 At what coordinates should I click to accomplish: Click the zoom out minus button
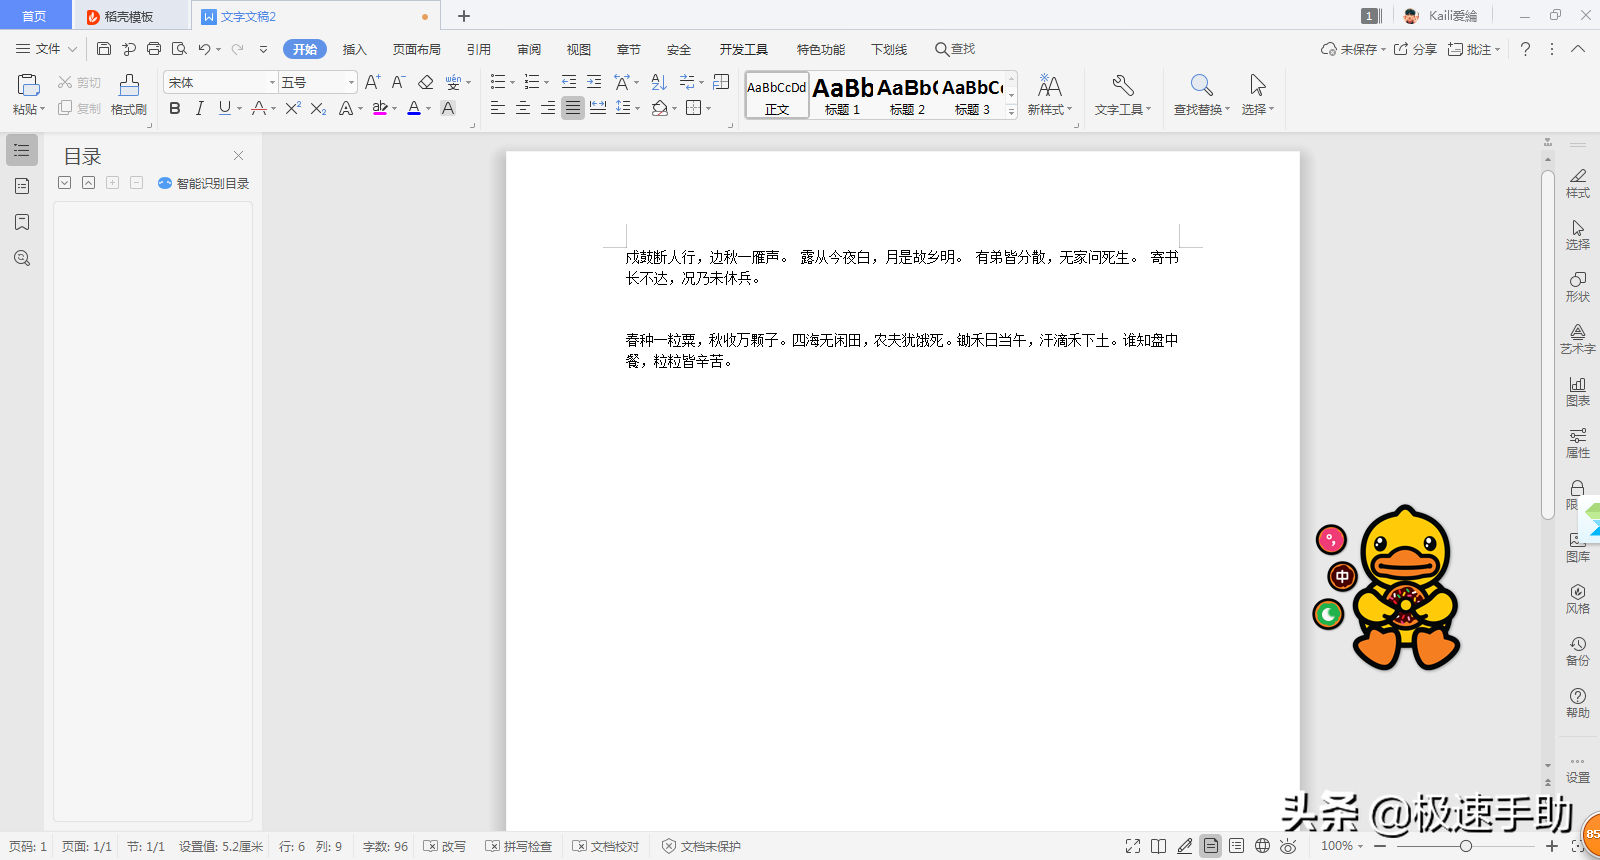[x=1380, y=846]
